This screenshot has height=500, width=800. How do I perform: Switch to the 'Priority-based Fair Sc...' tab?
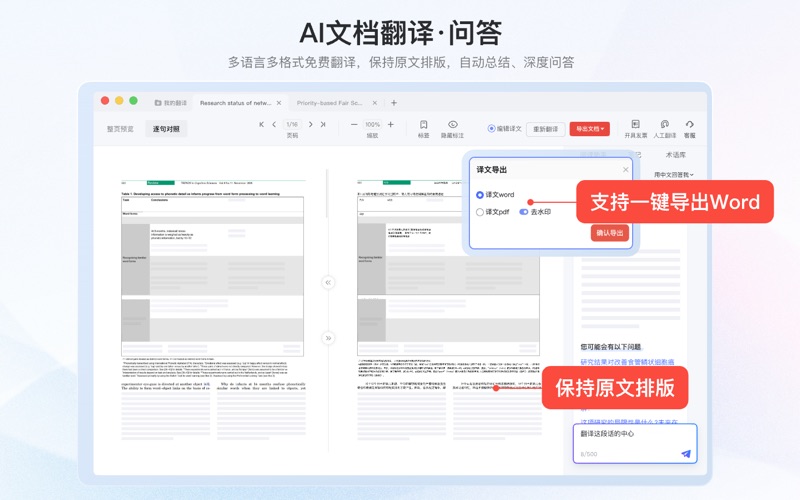click(329, 103)
